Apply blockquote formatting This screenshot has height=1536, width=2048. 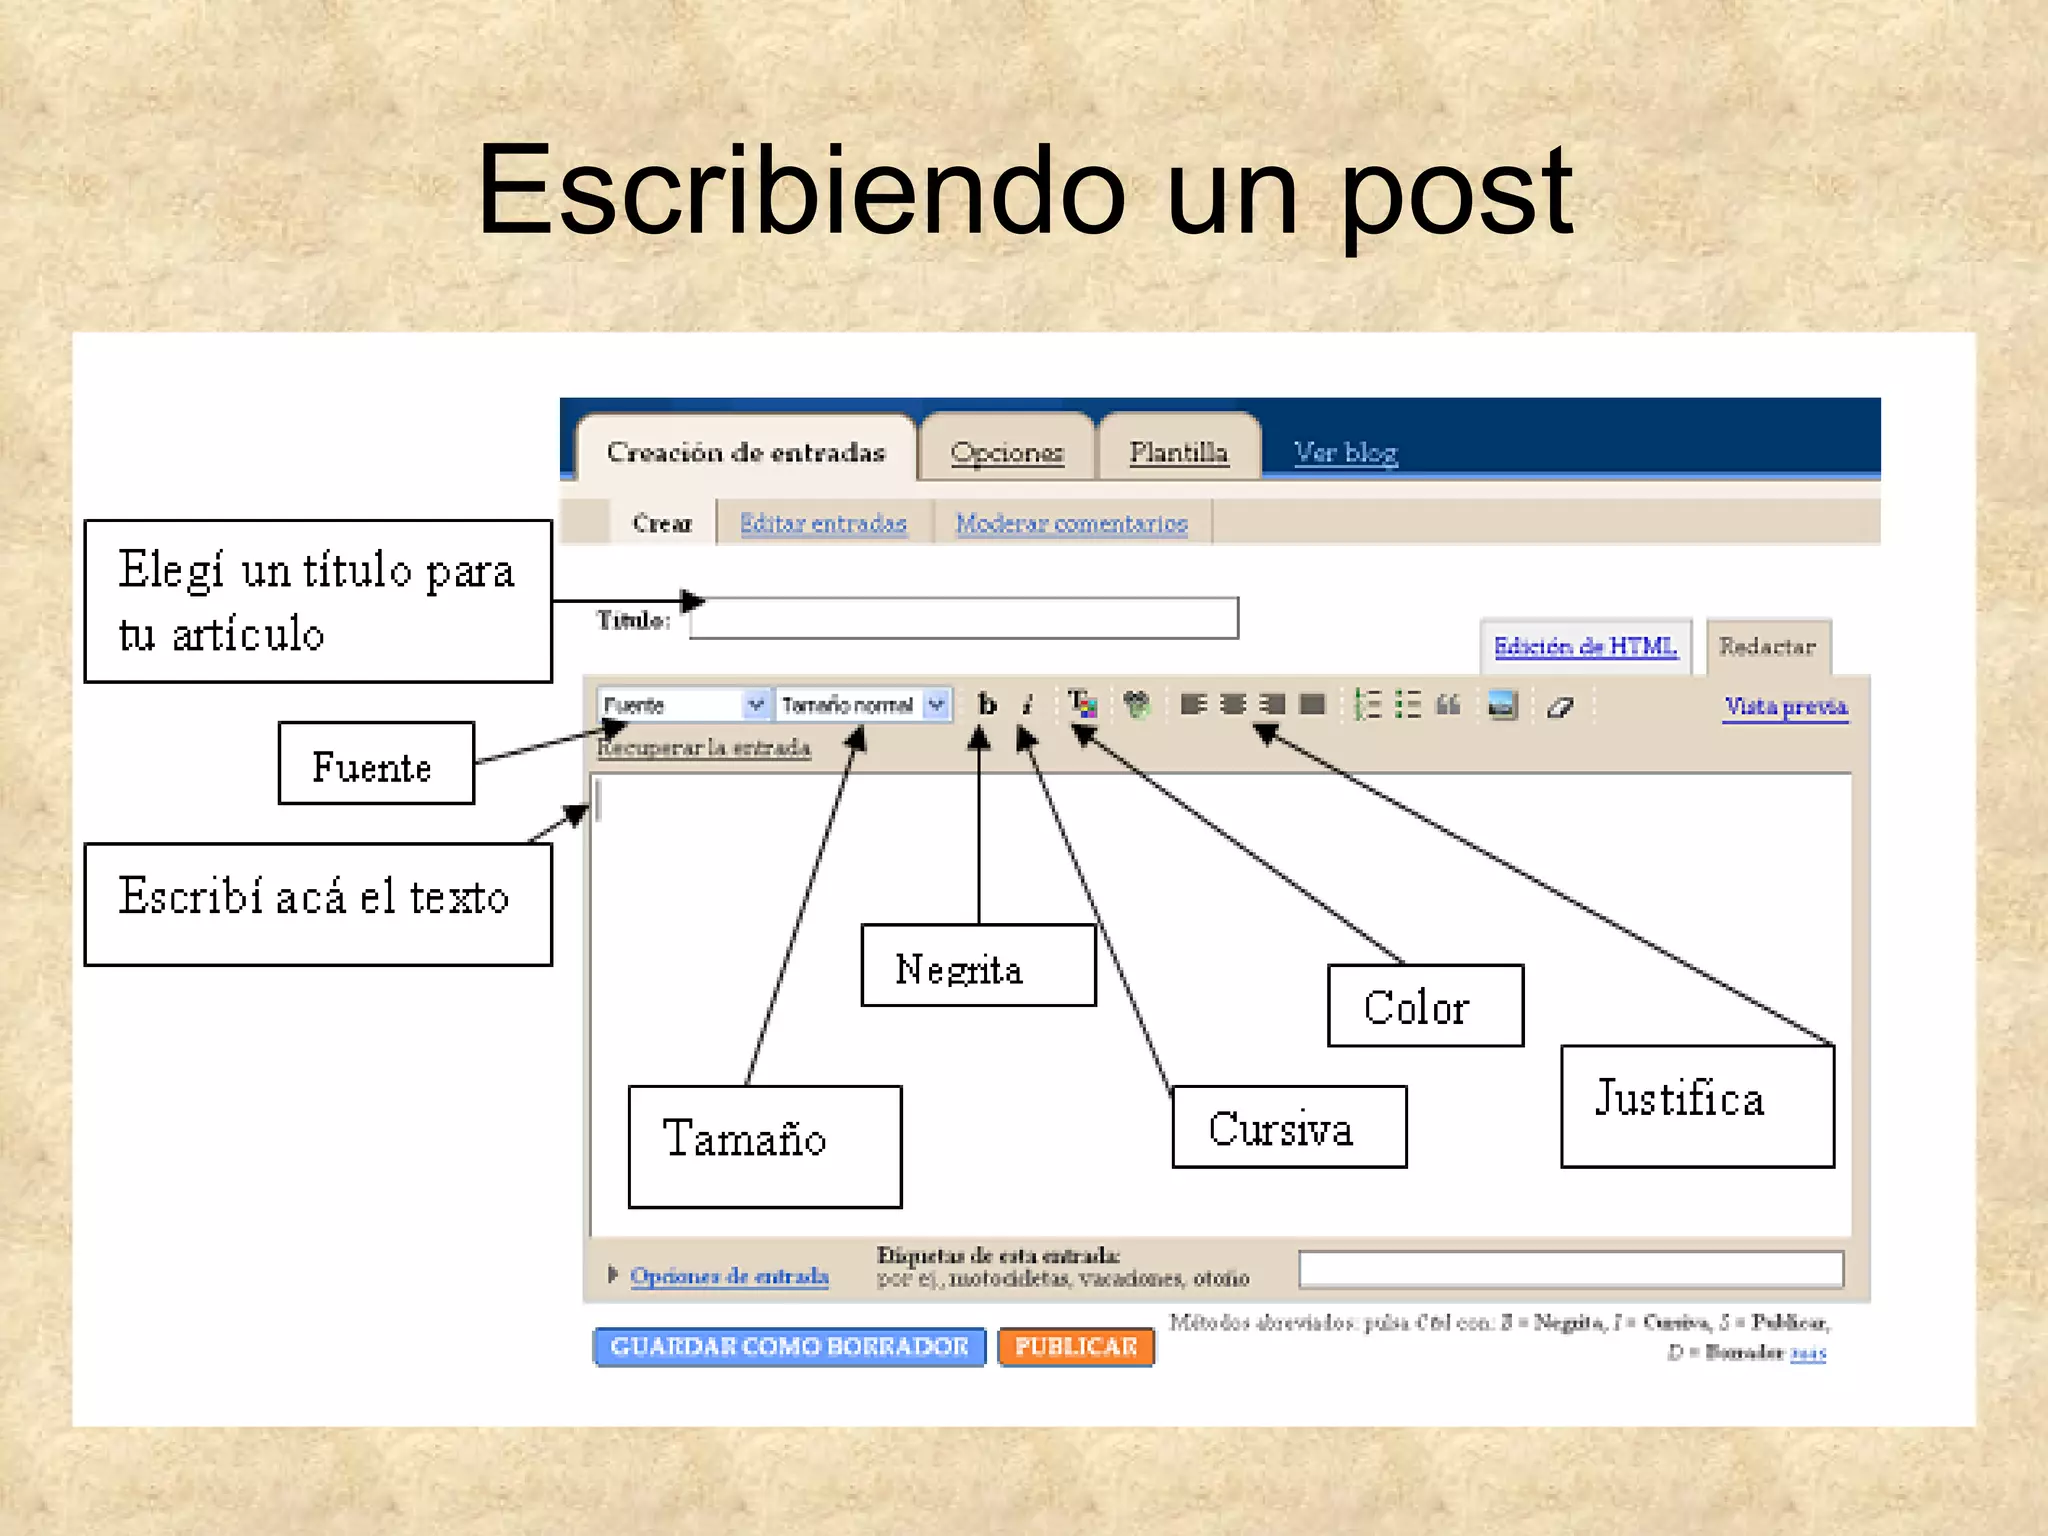pos(1448,705)
